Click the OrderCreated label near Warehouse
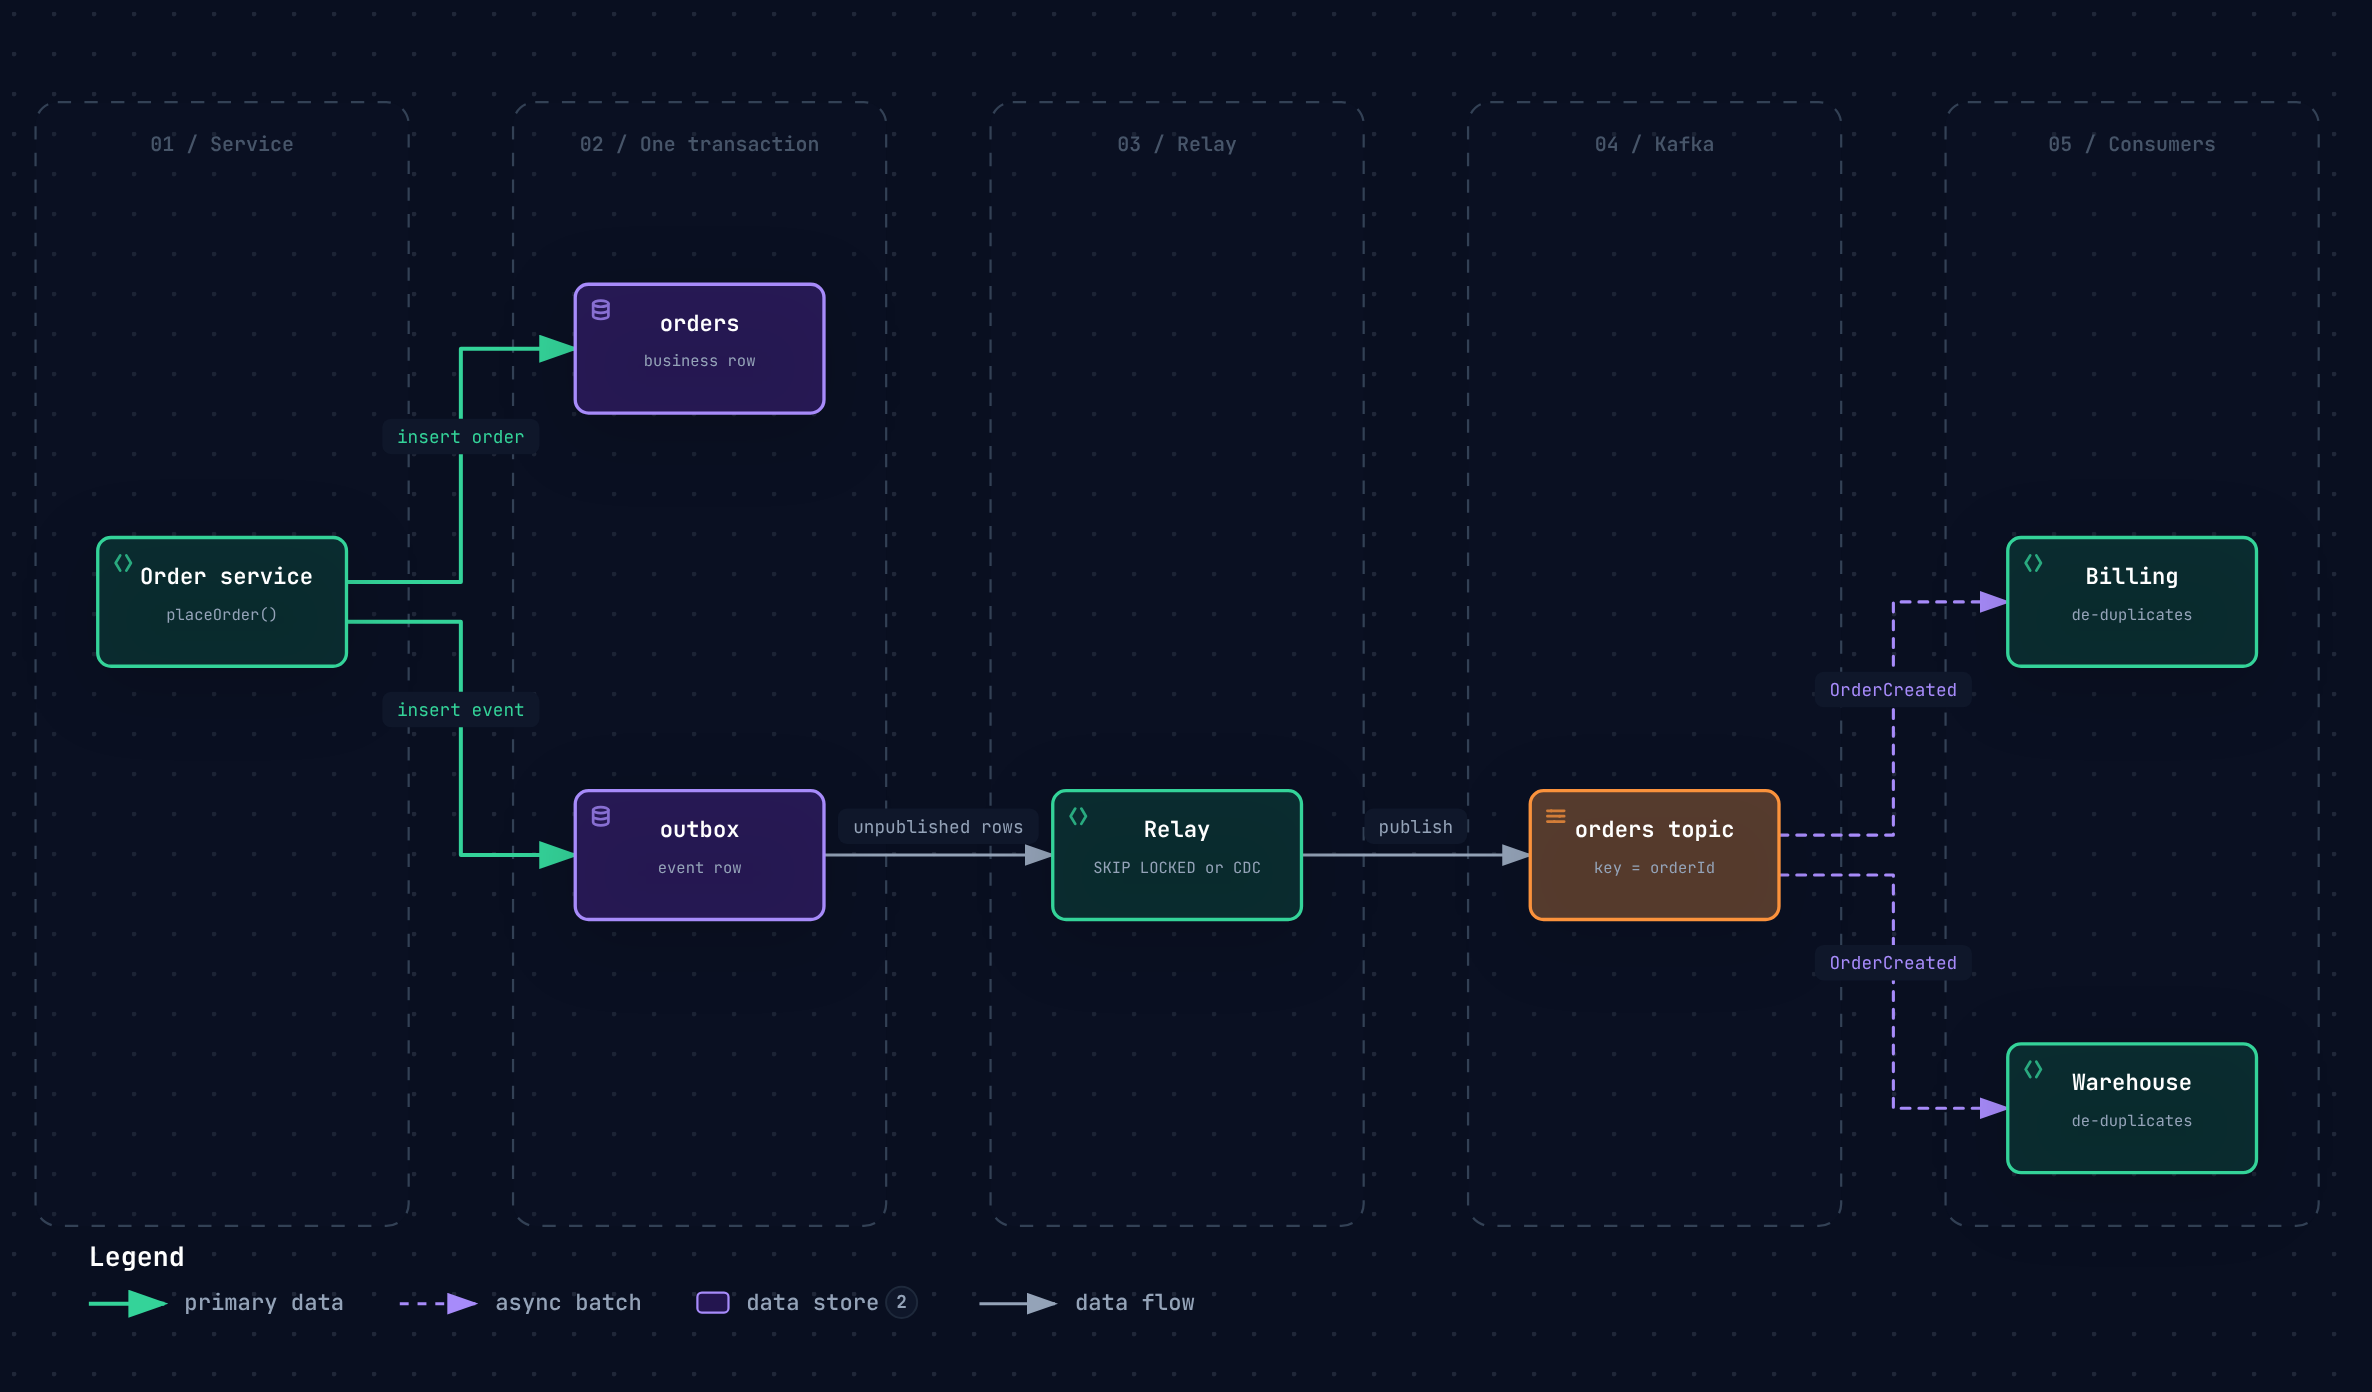2372x1392 pixels. point(1893,963)
